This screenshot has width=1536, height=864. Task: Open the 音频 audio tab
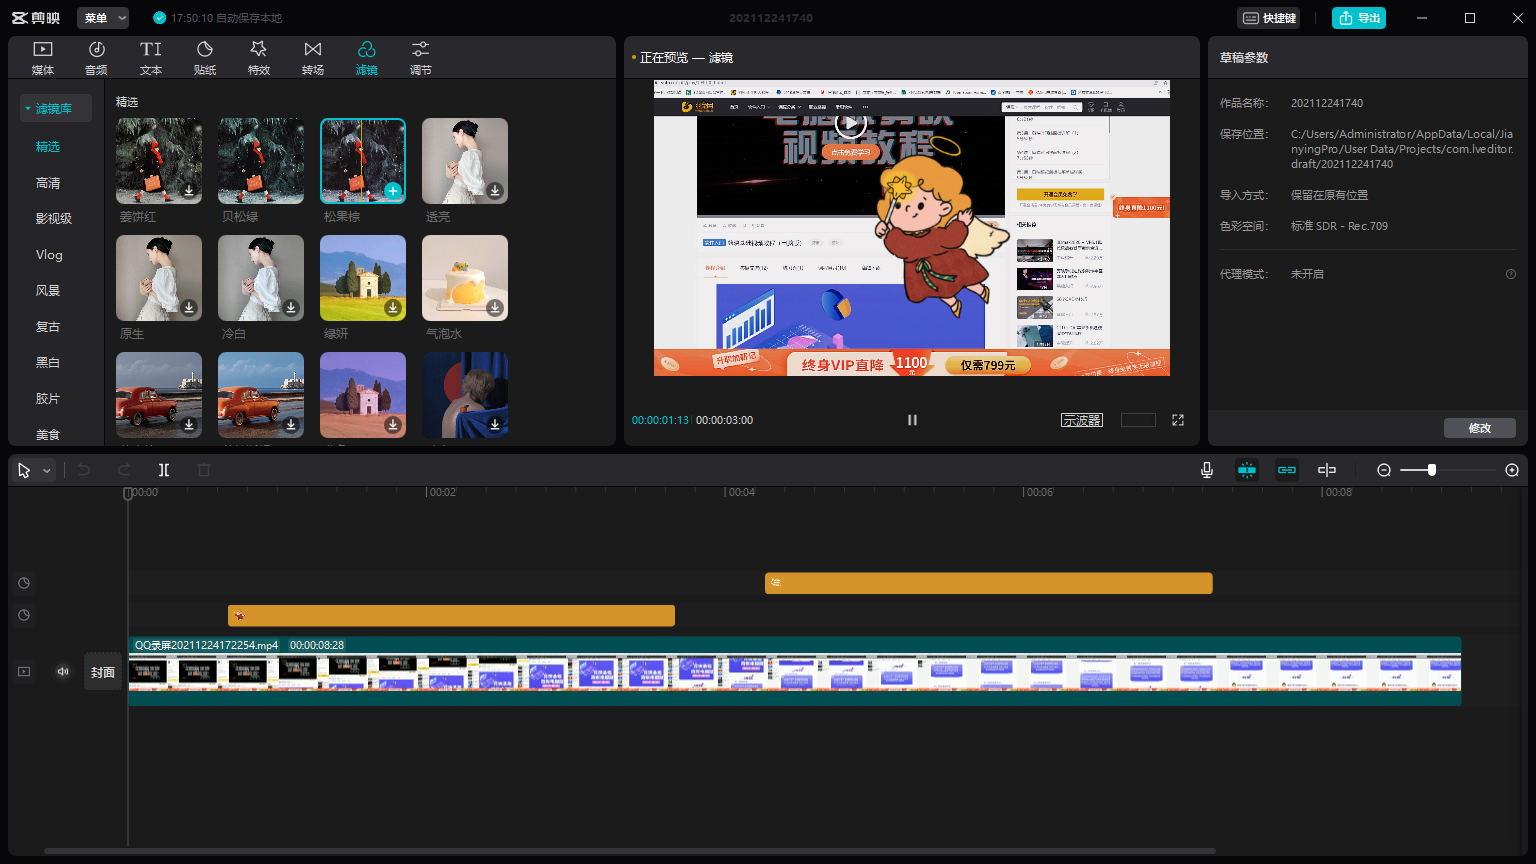coord(97,58)
